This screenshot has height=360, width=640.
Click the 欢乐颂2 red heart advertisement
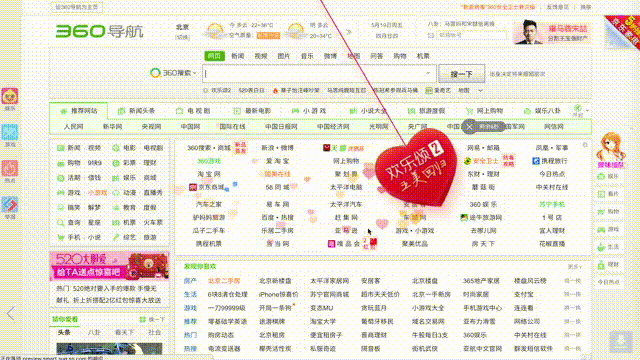[x=416, y=167]
